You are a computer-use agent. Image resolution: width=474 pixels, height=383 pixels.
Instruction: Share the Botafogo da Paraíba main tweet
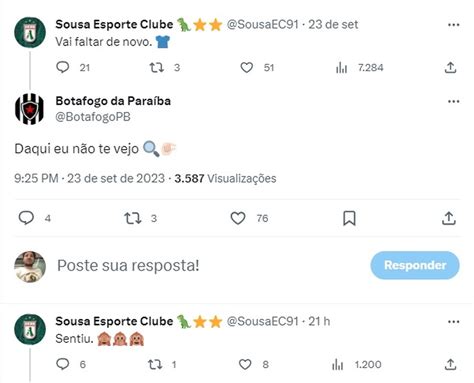449,218
